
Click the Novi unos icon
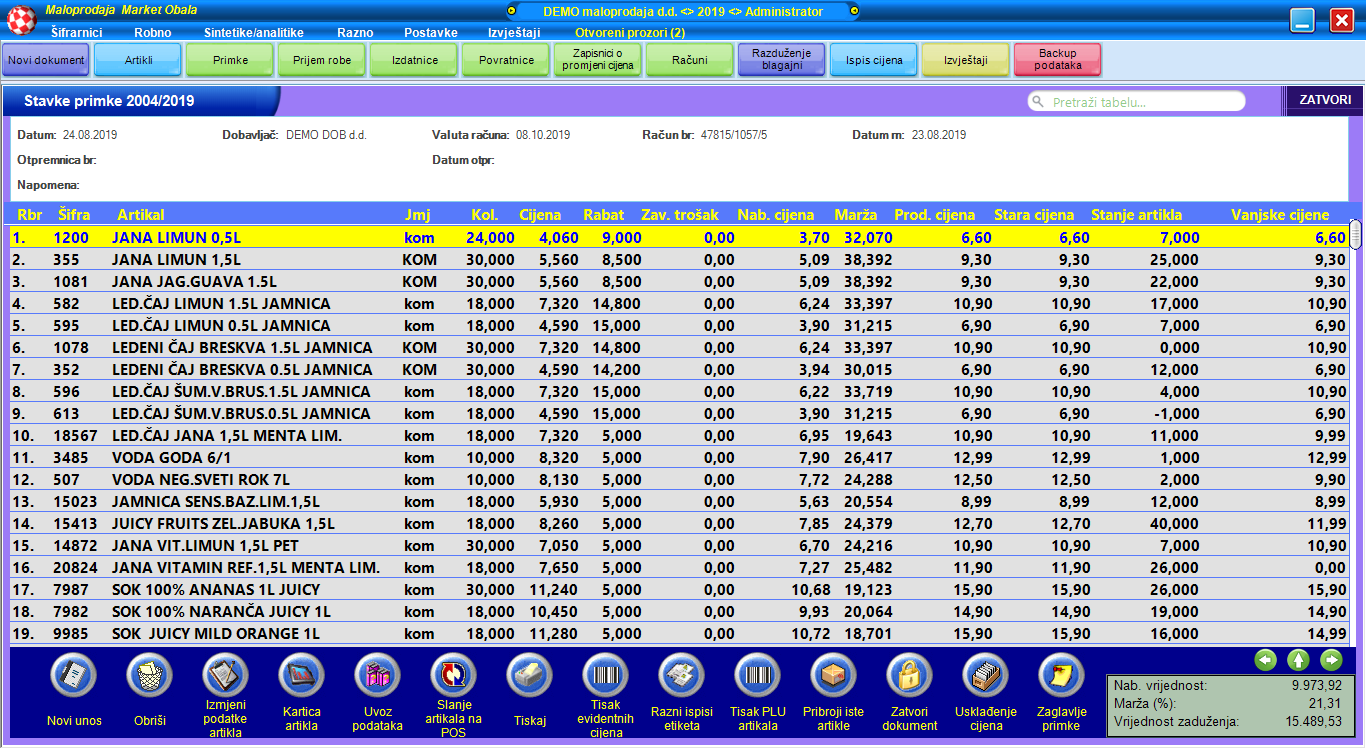tap(73, 677)
